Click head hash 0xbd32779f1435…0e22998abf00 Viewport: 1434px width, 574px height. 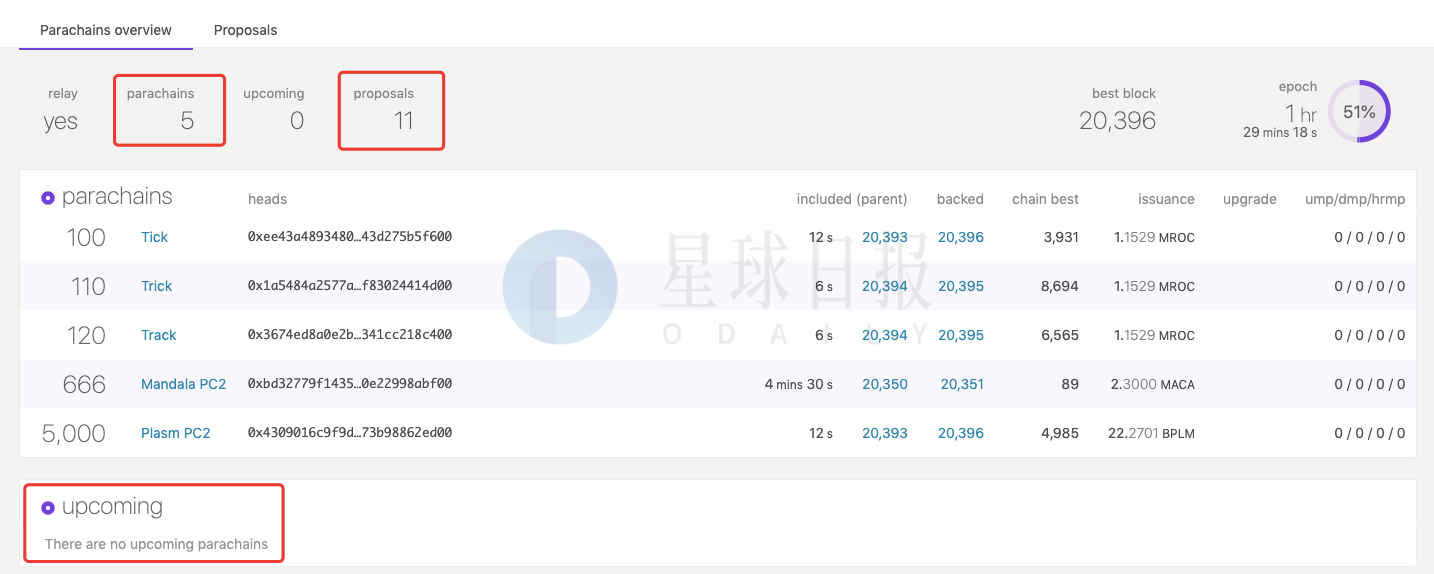[350, 384]
